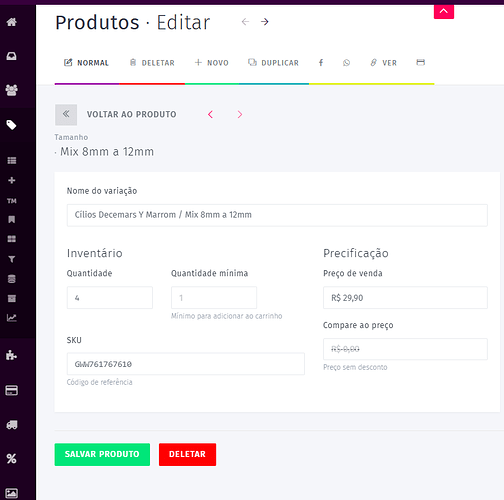Viewport: 504px width, 500px height.
Task: Go to previous variation with pink chevron
Action: (x=210, y=115)
